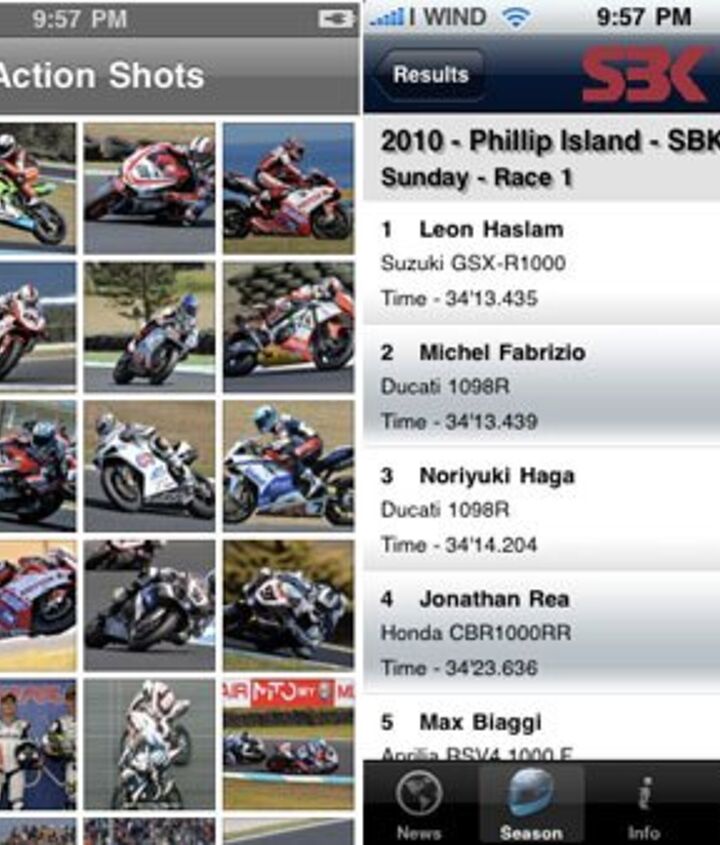Select Leon Haslam race result row

pos(542,264)
